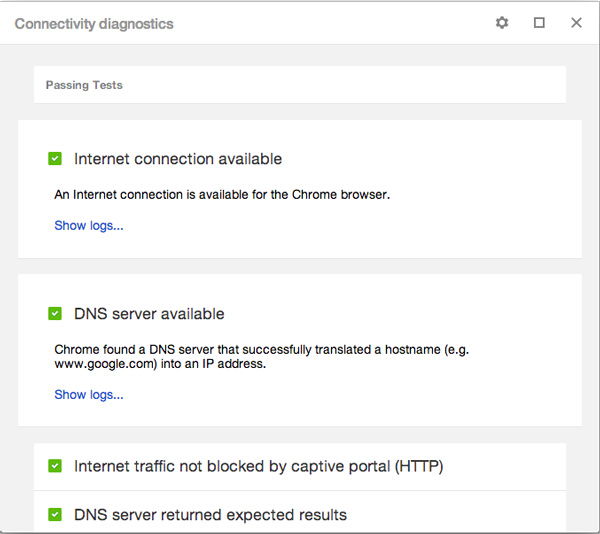
Task: Close the Connectivity diagnostics window
Action: tap(576, 23)
